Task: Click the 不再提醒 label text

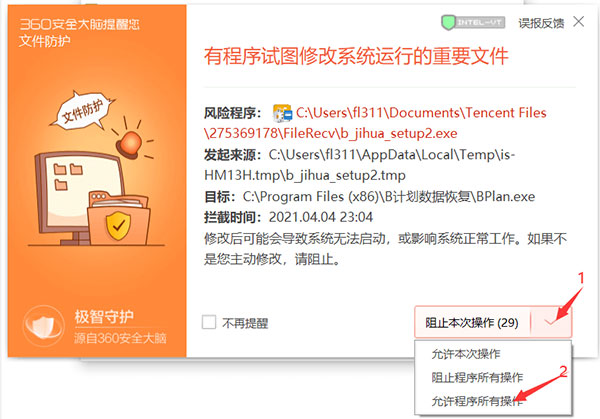Action: tap(245, 323)
